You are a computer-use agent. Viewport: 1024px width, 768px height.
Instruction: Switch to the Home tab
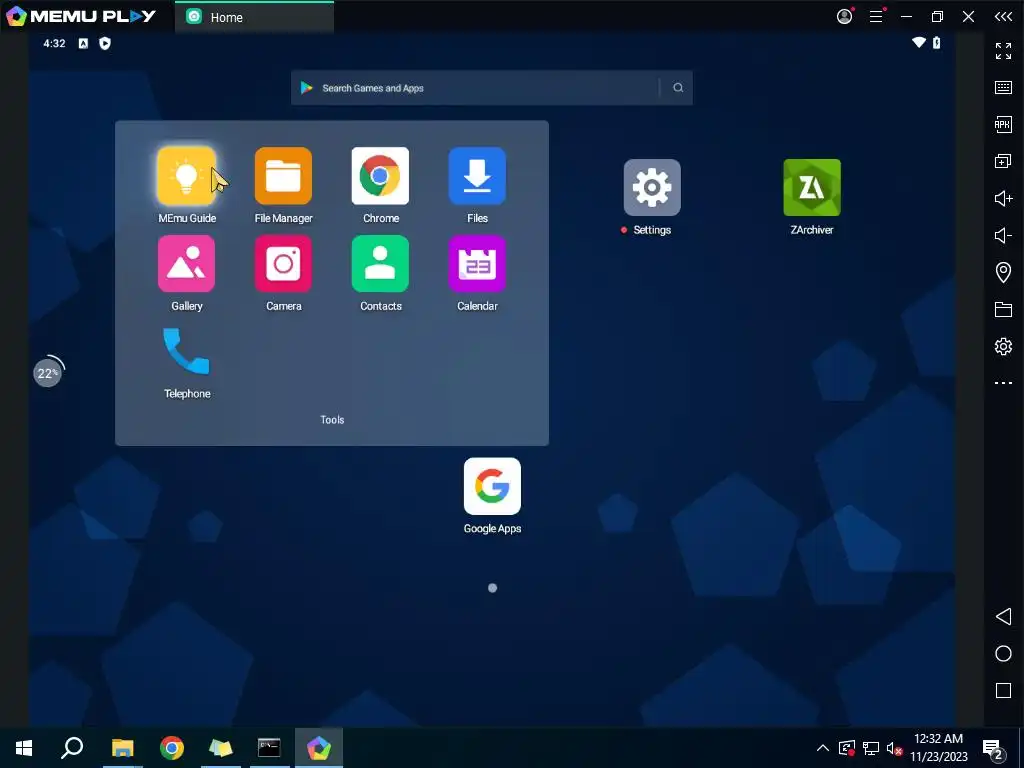coord(255,18)
